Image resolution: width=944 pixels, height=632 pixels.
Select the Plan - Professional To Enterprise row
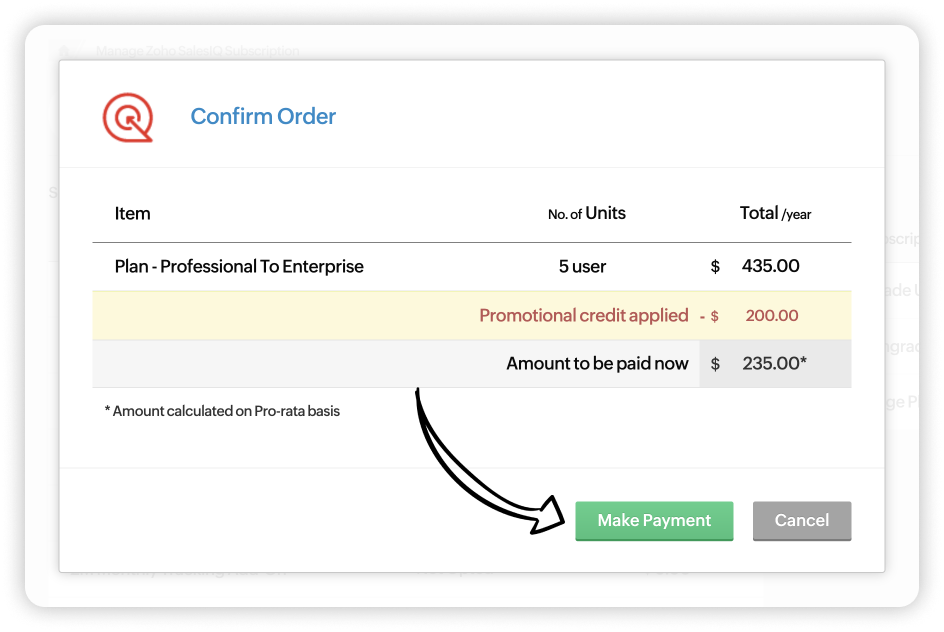(x=239, y=267)
